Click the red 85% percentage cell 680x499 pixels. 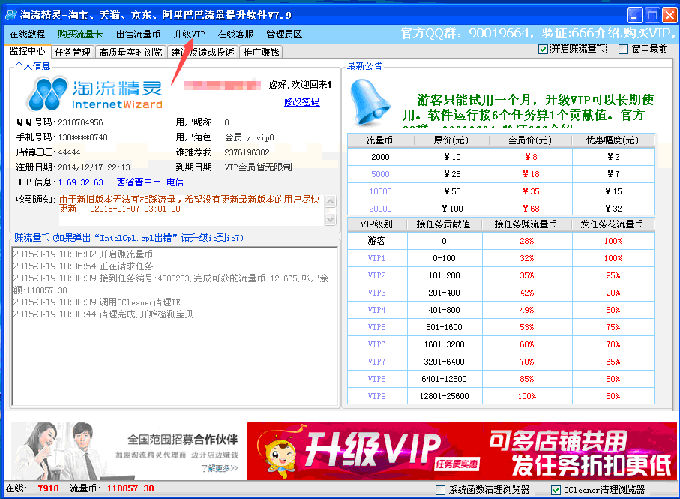(527, 379)
